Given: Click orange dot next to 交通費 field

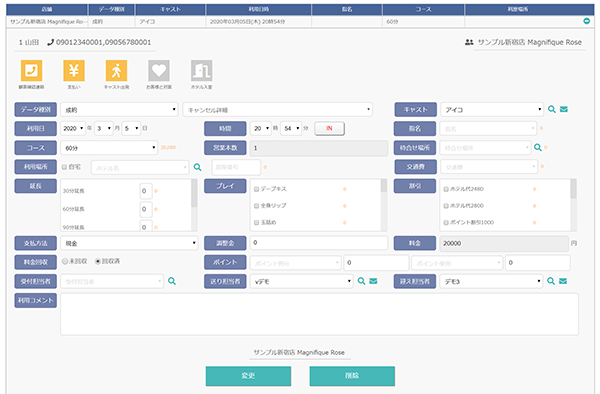Looking at the screenshot, I should [542, 166].
